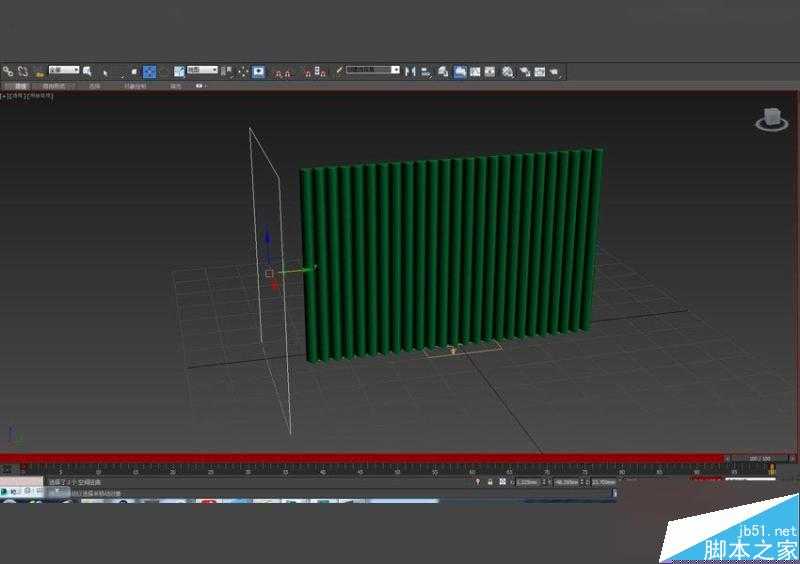This screenshot has width=800, height=564.
Task: Click the Mirror tool icon
Action: [x=410, y=72]
